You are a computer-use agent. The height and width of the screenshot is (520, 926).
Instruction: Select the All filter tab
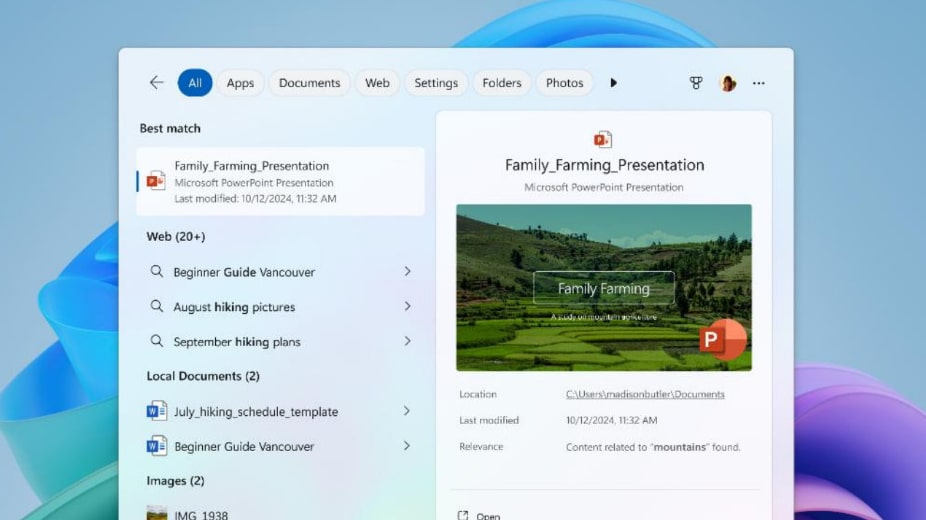point(195,83)
